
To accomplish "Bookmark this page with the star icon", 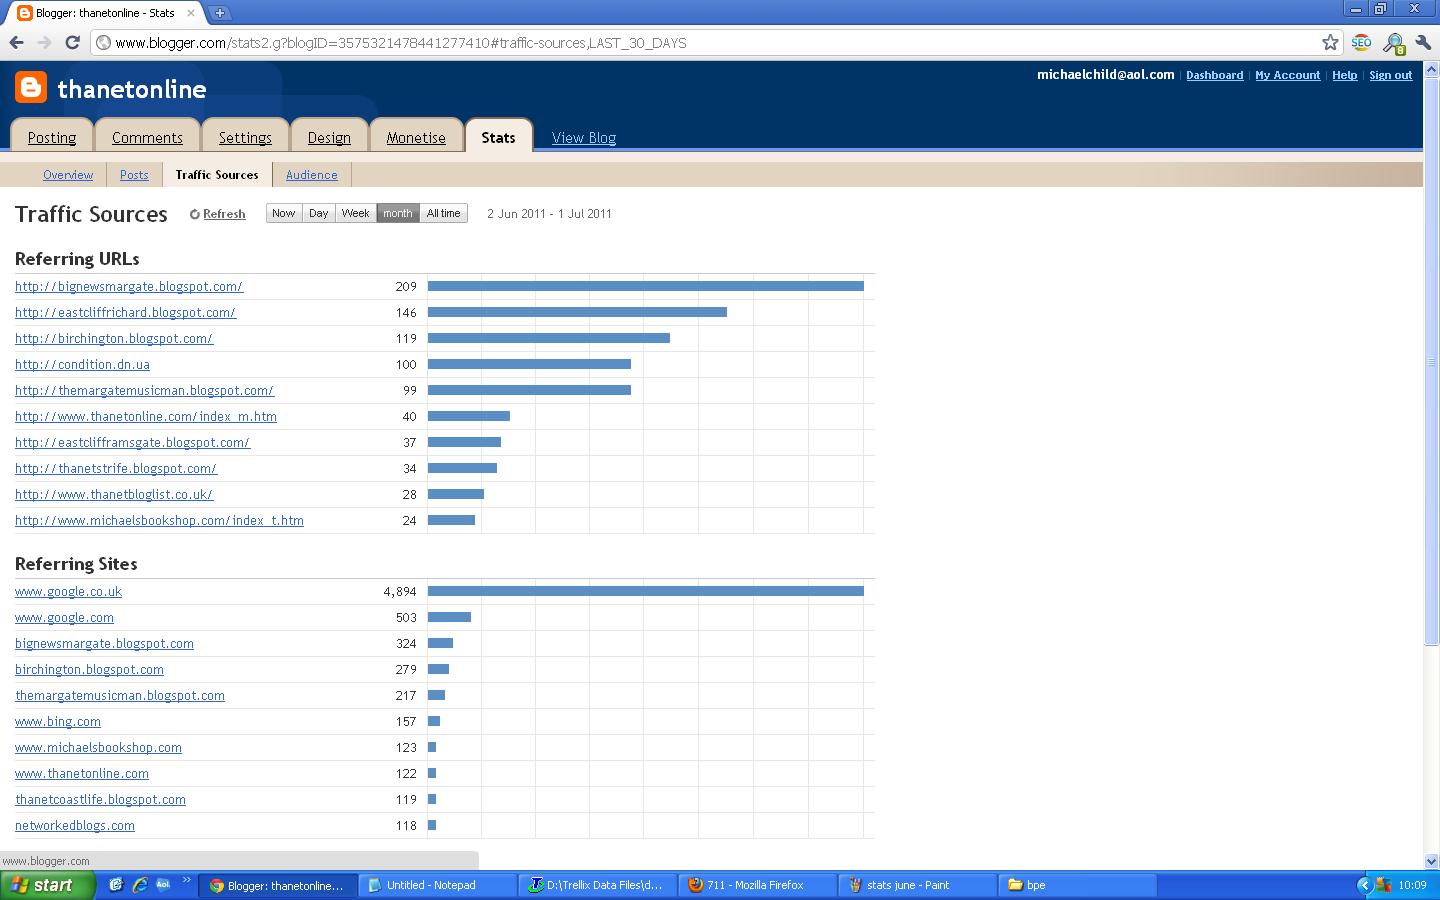I will [x=1330, y=43].
